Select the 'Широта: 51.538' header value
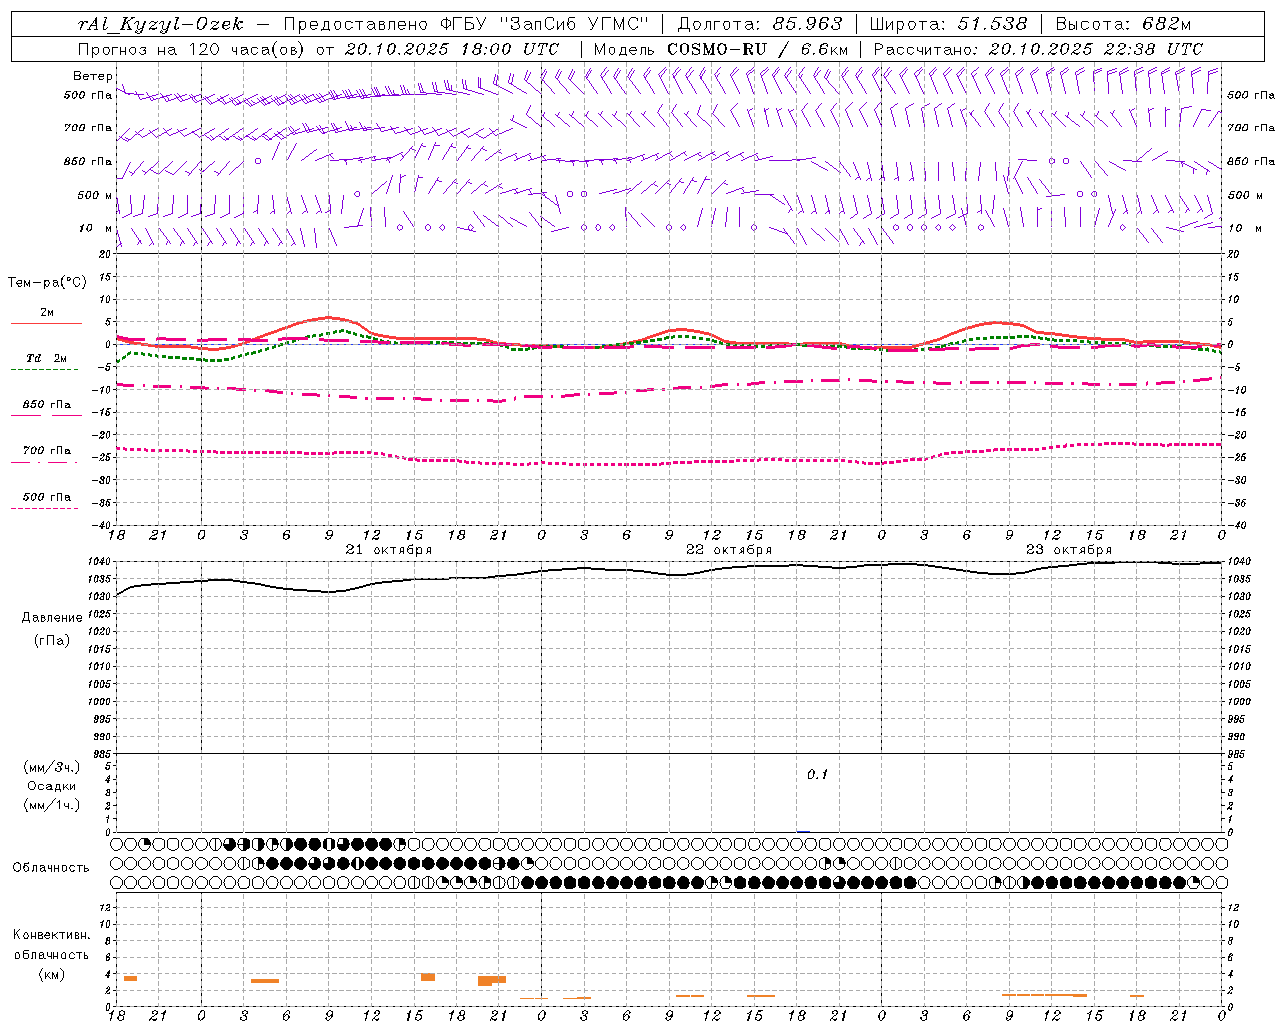Image resolution: width=1280 pixels, height=1024 pixels. 948,24
